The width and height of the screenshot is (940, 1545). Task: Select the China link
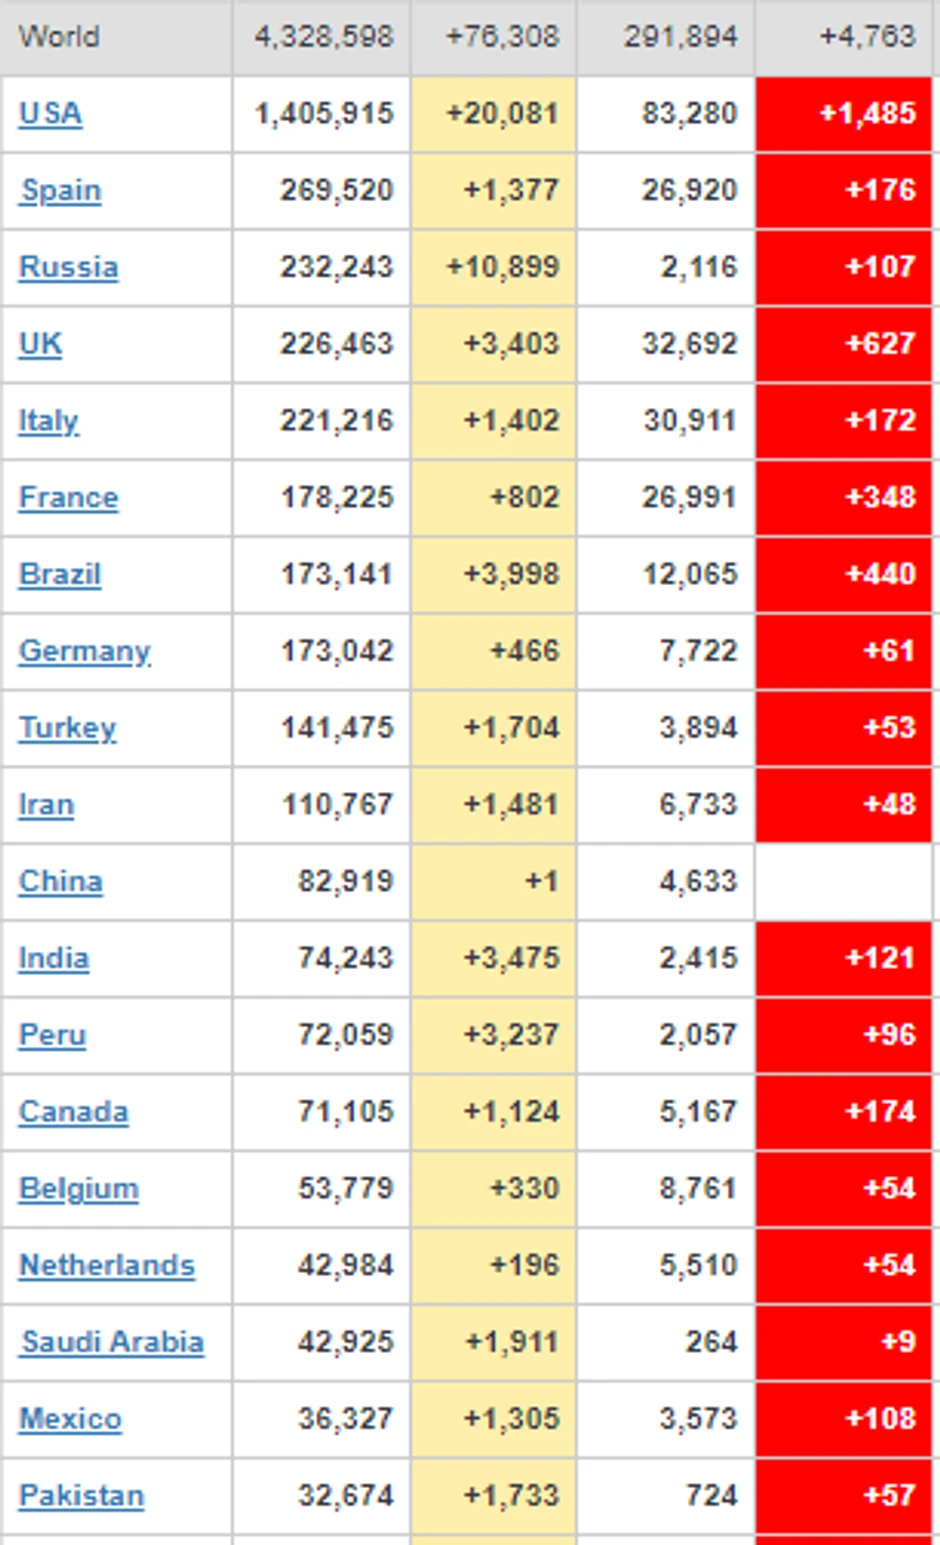60,882
